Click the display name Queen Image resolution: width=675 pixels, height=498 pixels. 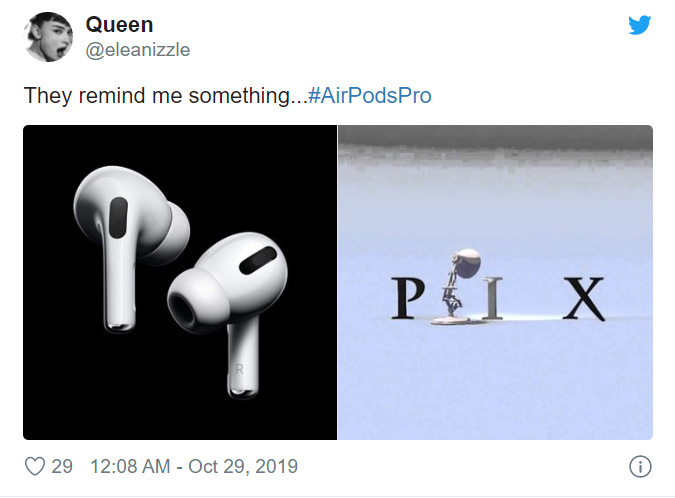[119, 25]
